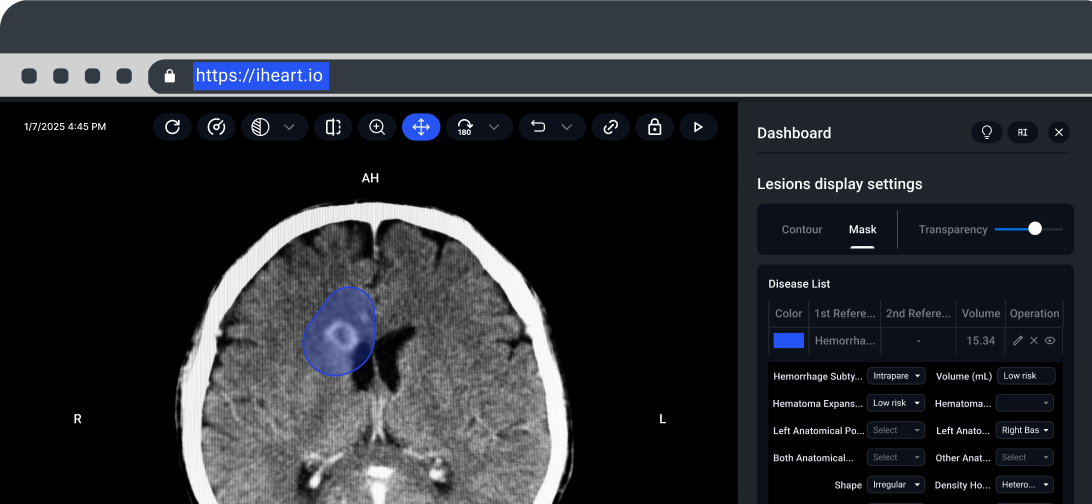Open the Hemorrhage Subtype dropdown

[896, 376]
